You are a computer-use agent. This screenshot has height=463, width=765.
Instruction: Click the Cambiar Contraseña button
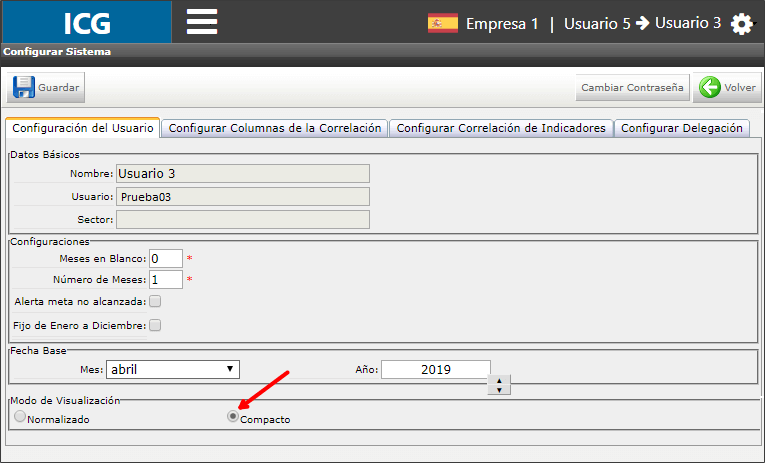[x=632, y=88]
